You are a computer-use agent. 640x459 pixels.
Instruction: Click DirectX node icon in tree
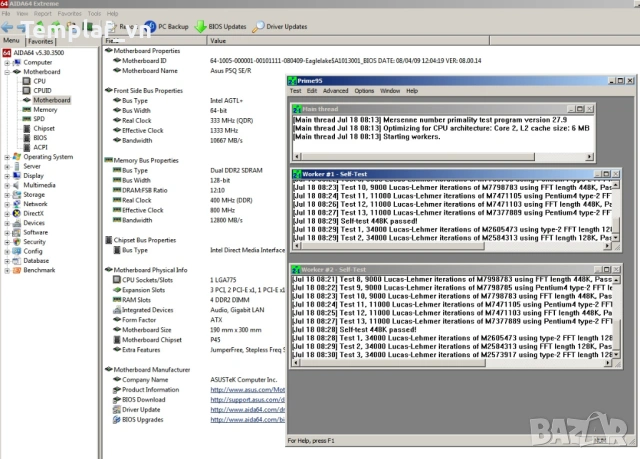tap(17, 213)
